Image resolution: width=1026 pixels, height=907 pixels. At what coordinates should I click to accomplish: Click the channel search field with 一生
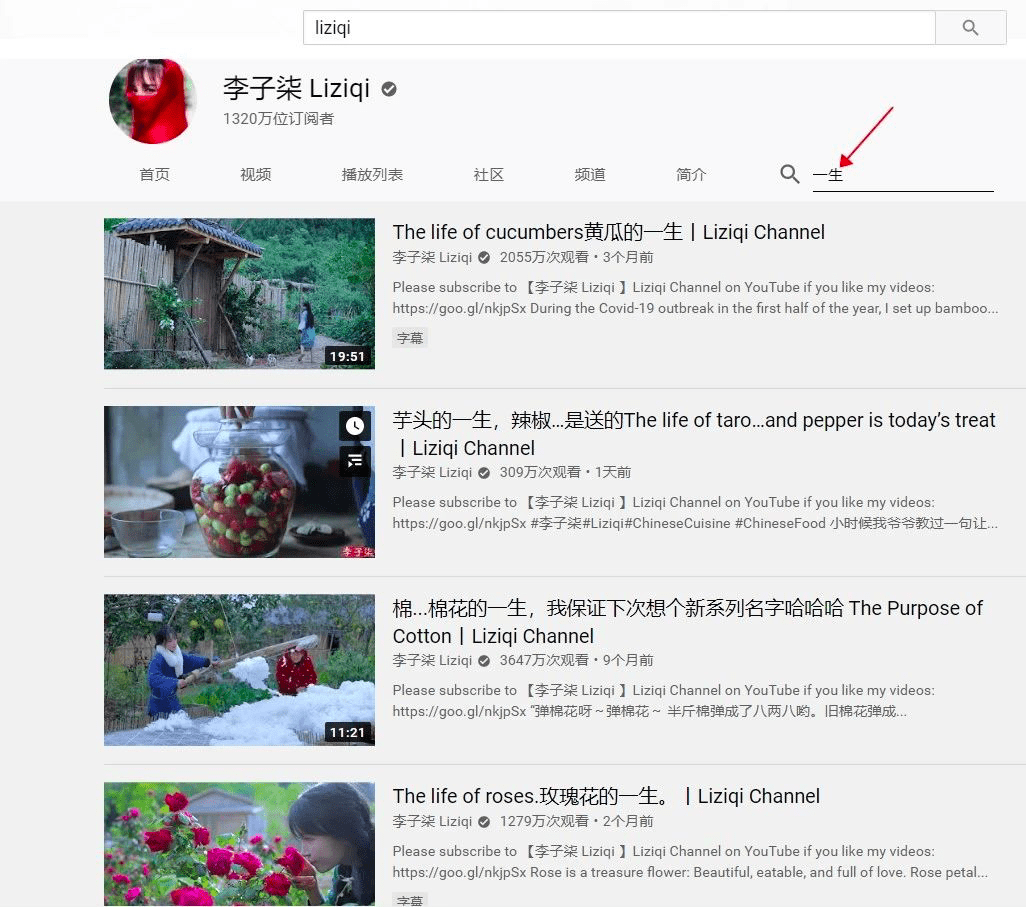click(903, 175)
